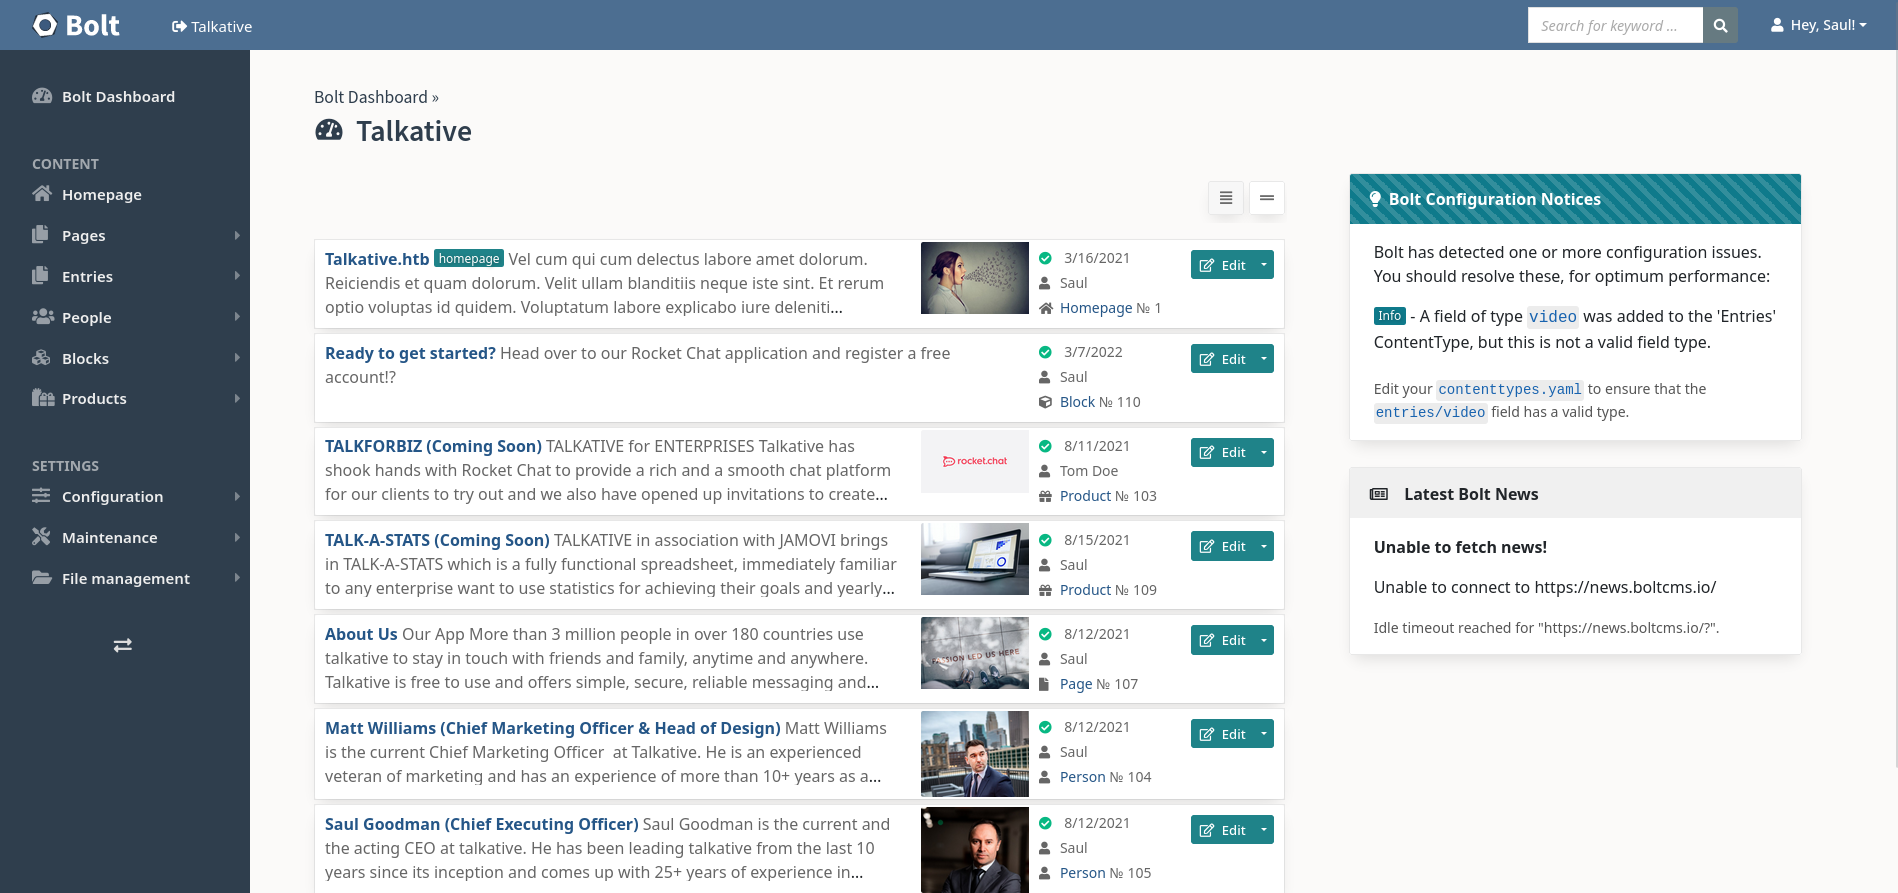
Task: Click the Maintenance tools icon in sidebar
Action: click(42, 537)
